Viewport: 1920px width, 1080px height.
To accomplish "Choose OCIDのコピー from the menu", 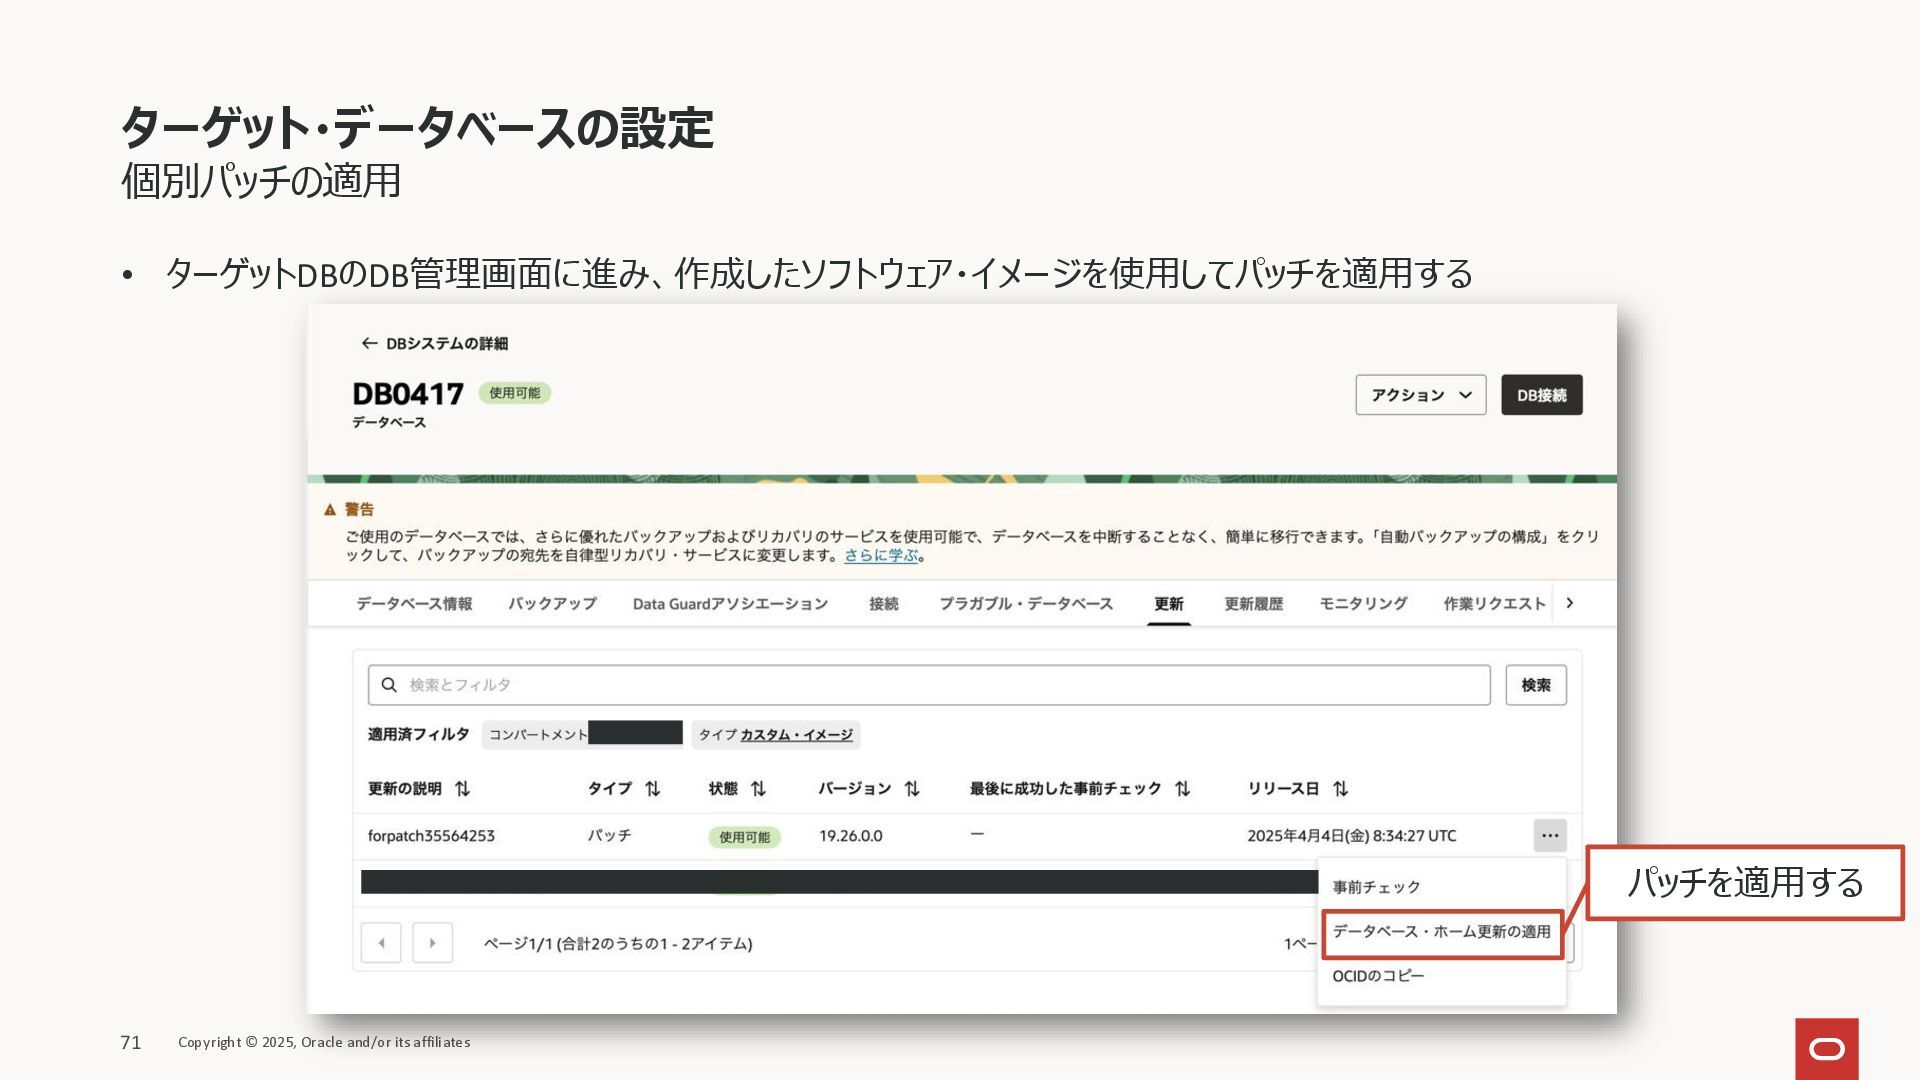I will pyautogui.click(x=1378, y=976).
